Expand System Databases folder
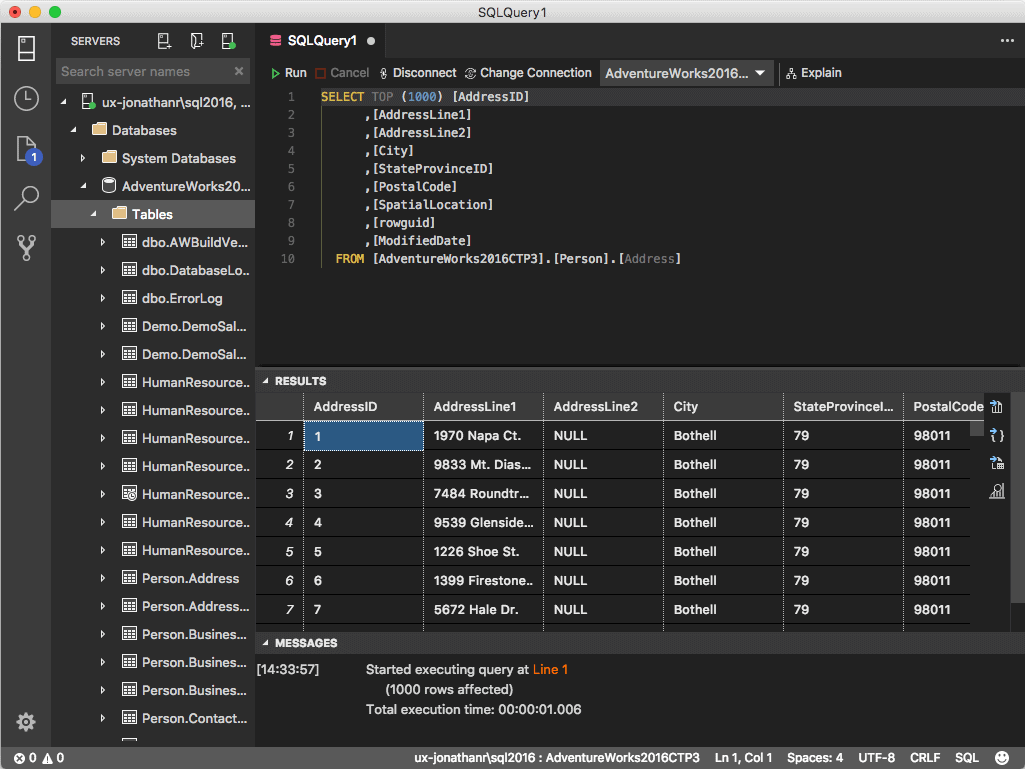Screen dimensions: 1025x769 (83, 158)
